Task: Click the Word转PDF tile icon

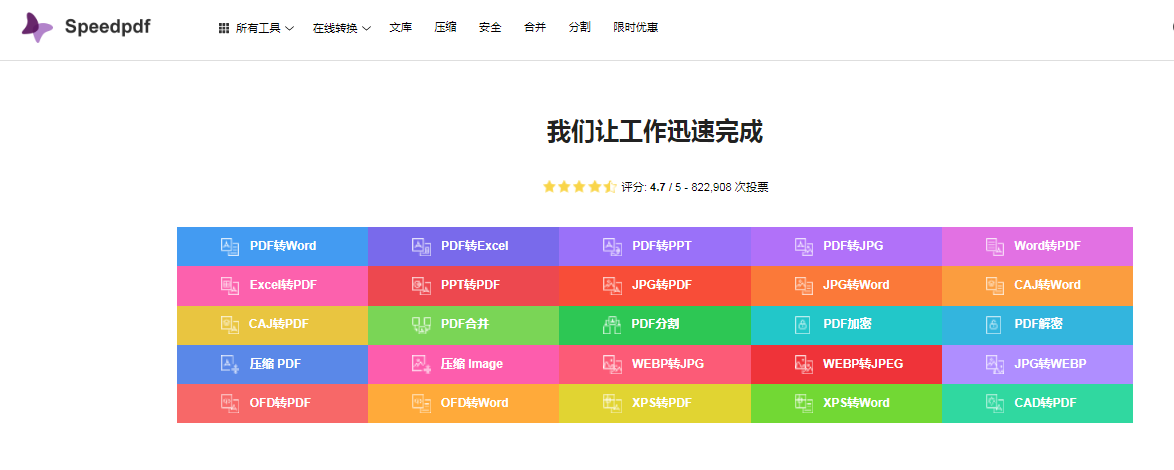Action: (x=995, y=245)
